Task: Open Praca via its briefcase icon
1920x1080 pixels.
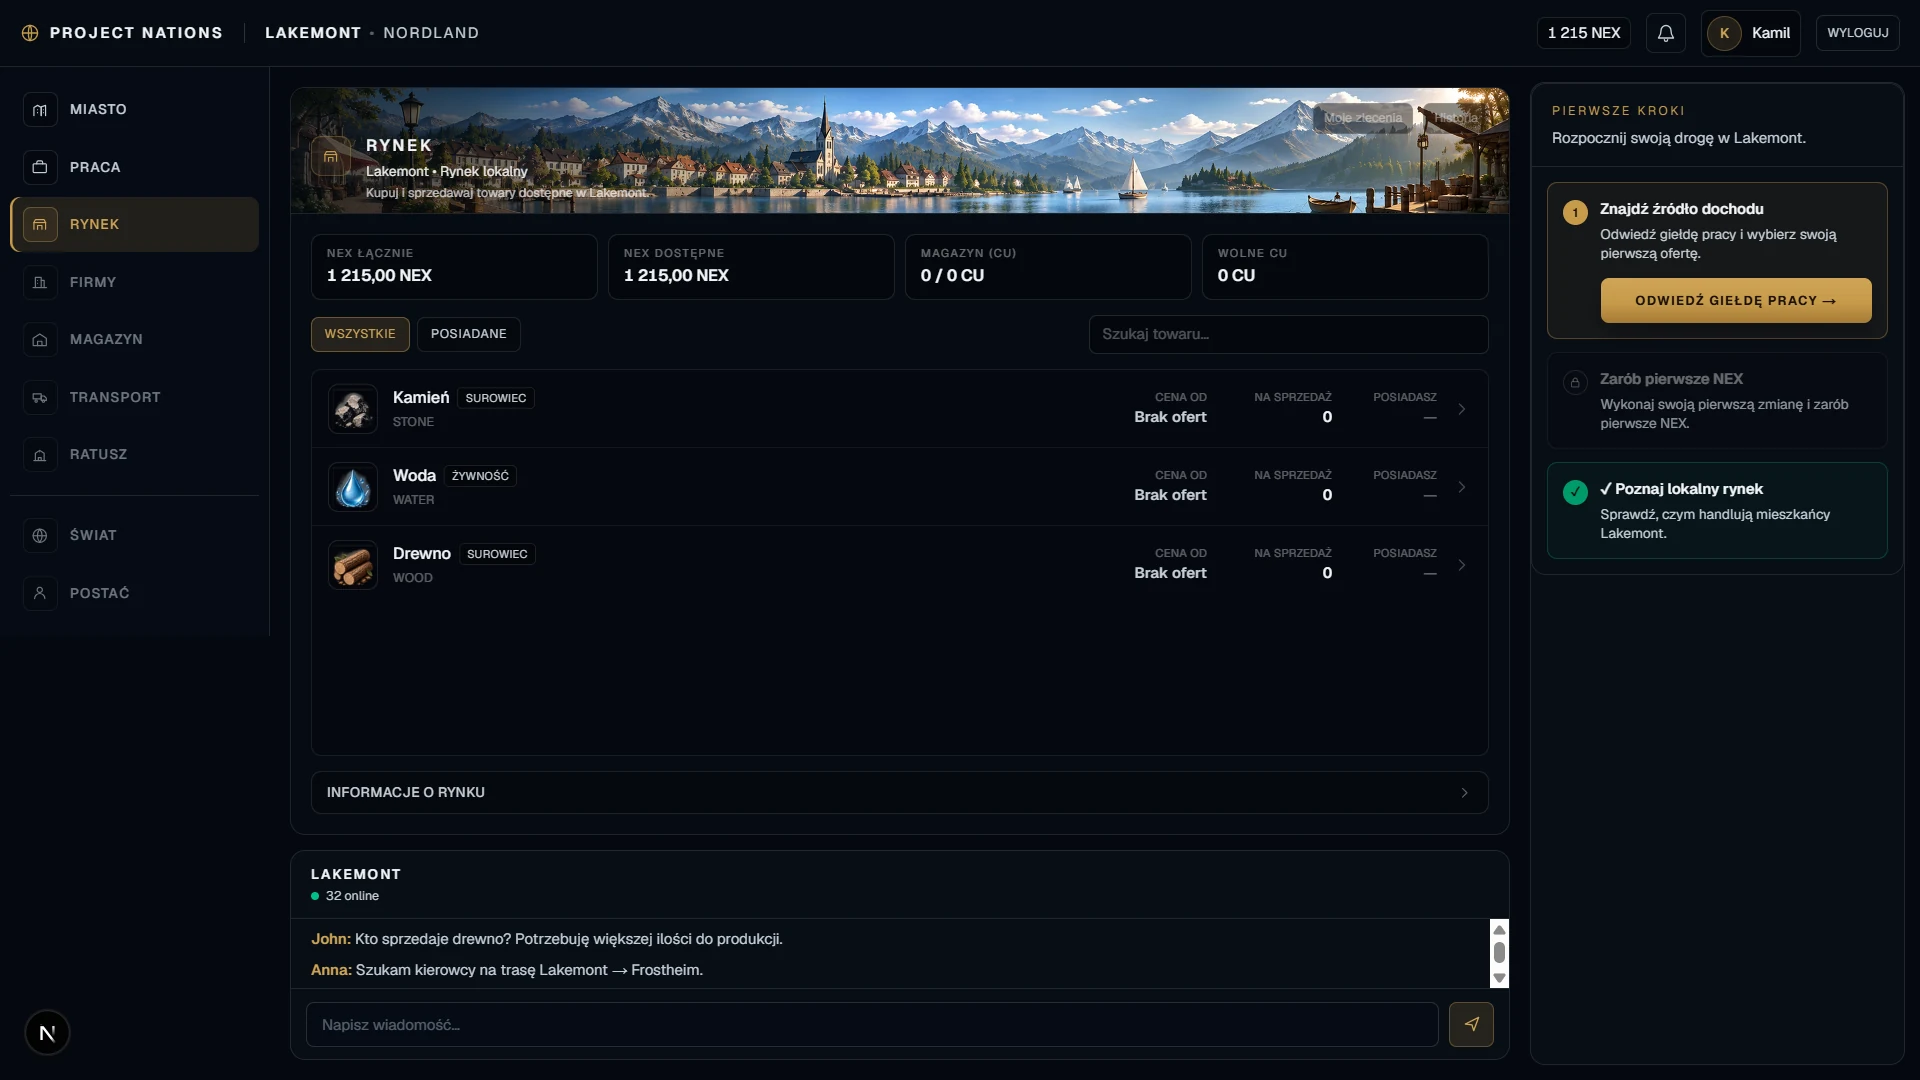Action: click(40, 167)
